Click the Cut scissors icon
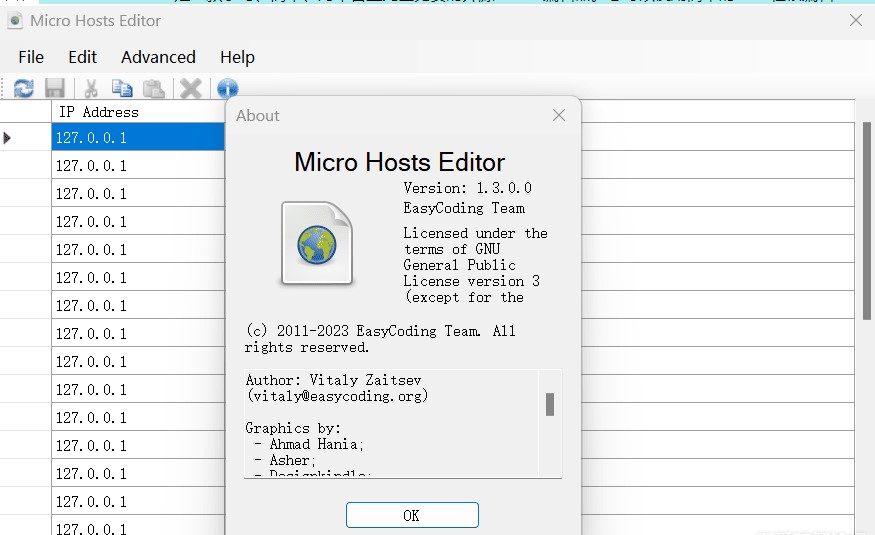This screenshot has width=875, height=535. click(91, 88)
